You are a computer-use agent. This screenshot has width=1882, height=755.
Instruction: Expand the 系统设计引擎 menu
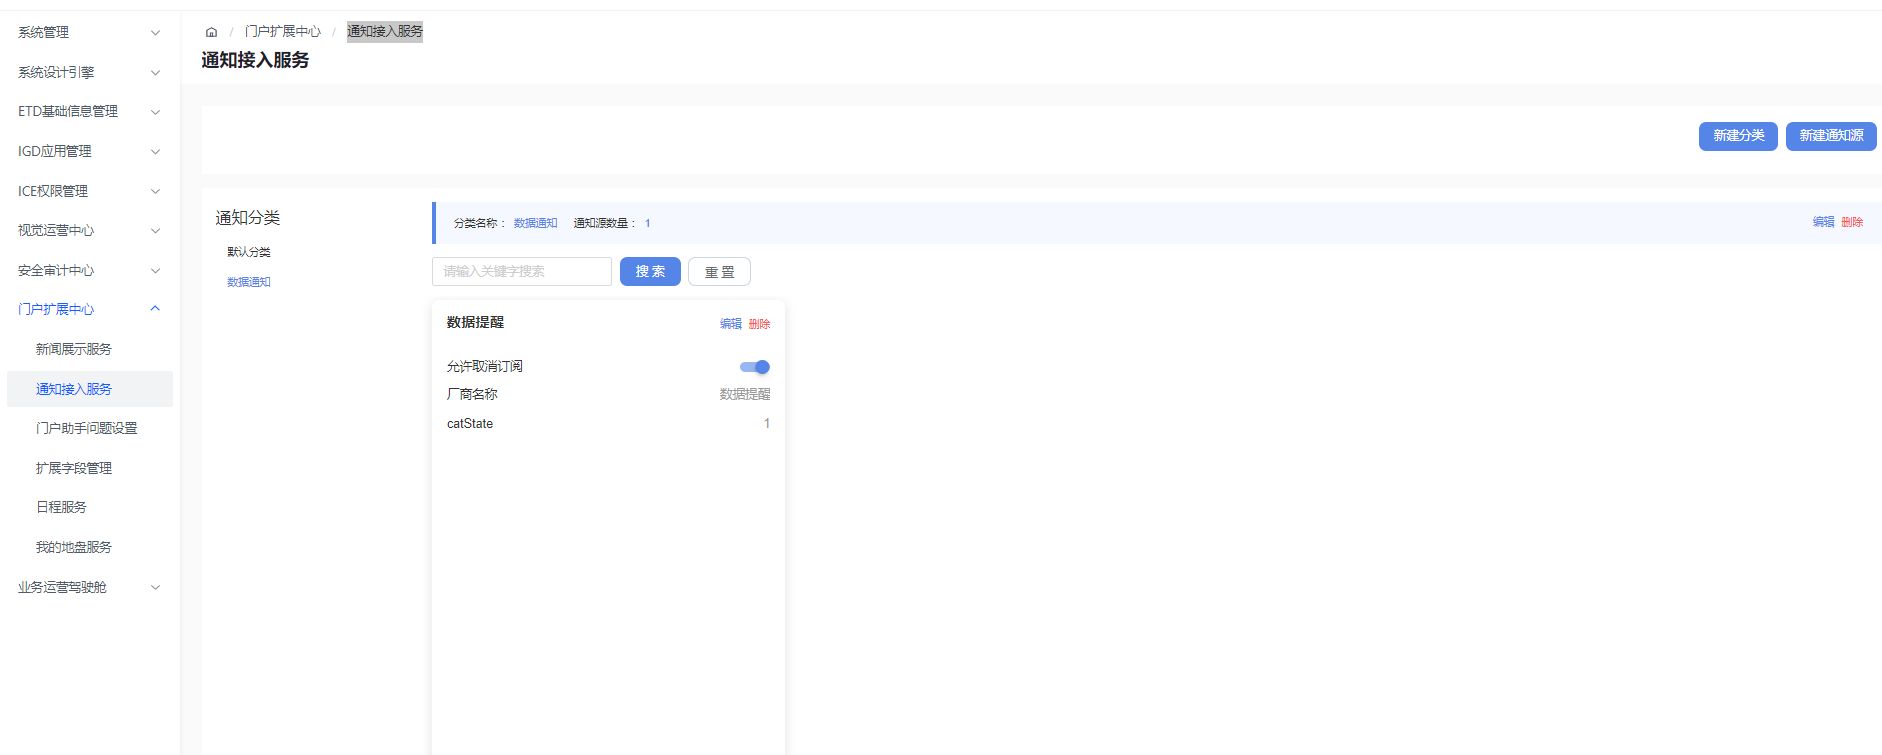click(88, 73)
